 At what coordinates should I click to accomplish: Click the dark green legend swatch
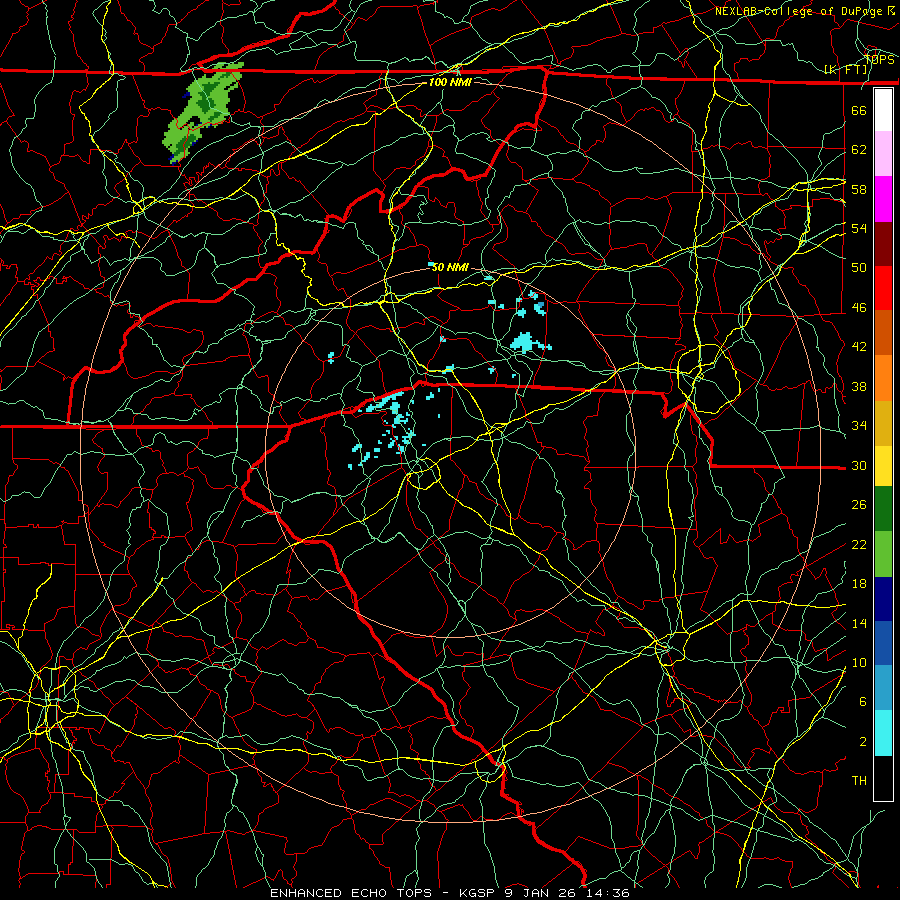[x=883, y=509]
